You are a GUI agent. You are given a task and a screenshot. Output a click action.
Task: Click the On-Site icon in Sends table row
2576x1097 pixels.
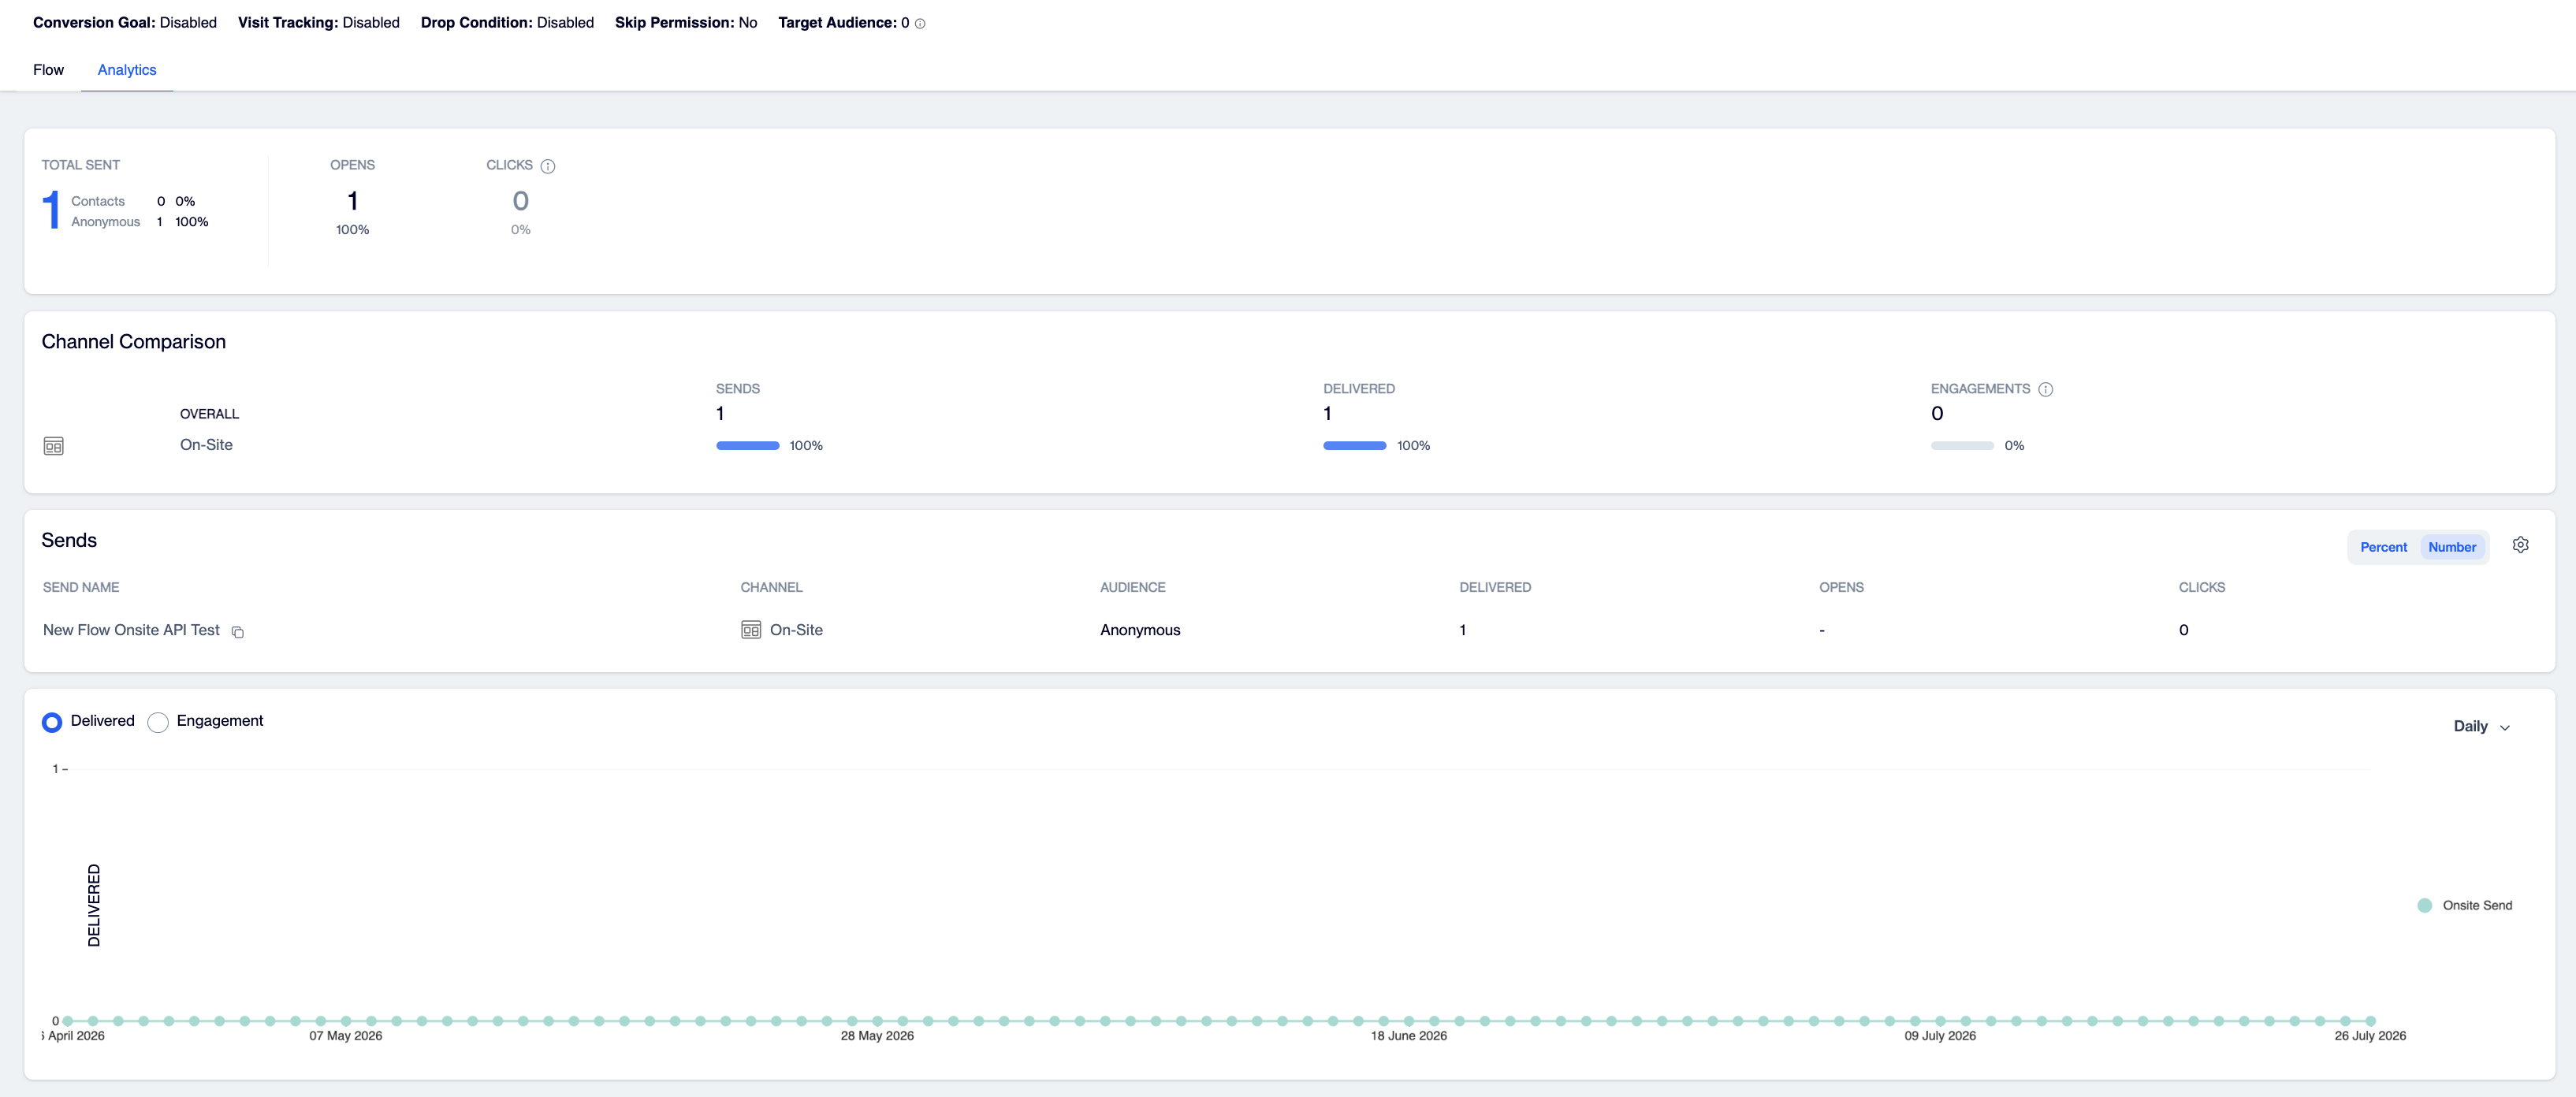[x=751, y=630]
